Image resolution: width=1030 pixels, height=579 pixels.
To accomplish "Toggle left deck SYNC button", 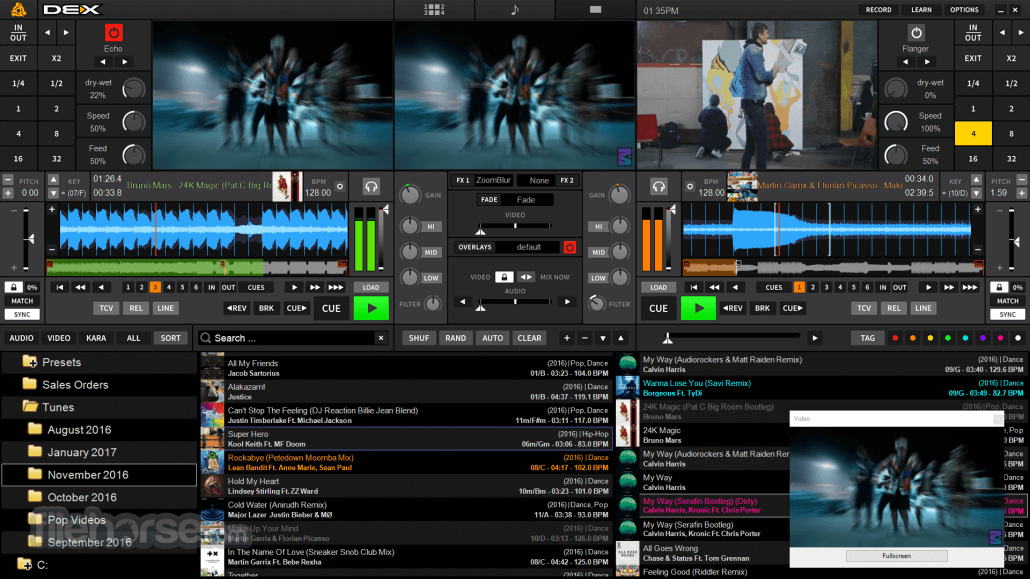I will click(x=22, y=314).
